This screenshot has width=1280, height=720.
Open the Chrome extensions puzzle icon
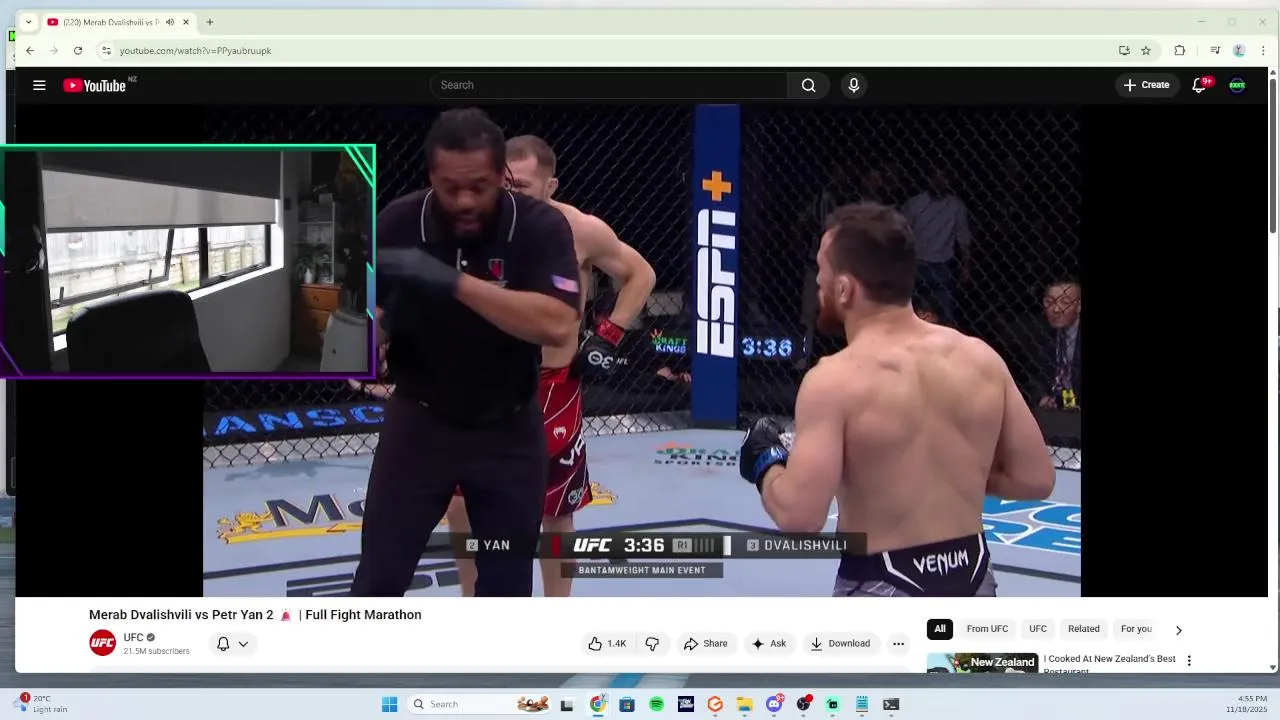point(1180,50)
